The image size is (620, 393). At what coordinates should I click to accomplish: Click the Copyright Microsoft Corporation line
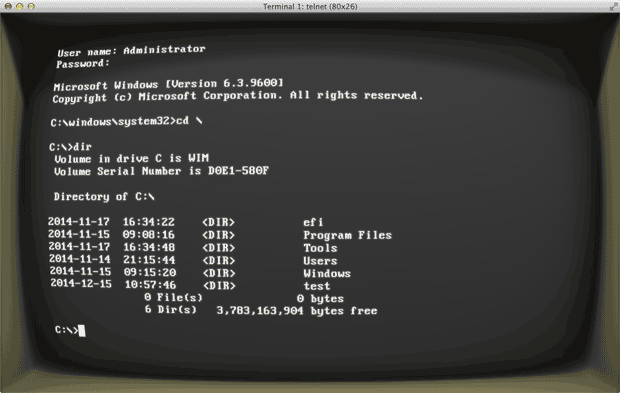238,96
